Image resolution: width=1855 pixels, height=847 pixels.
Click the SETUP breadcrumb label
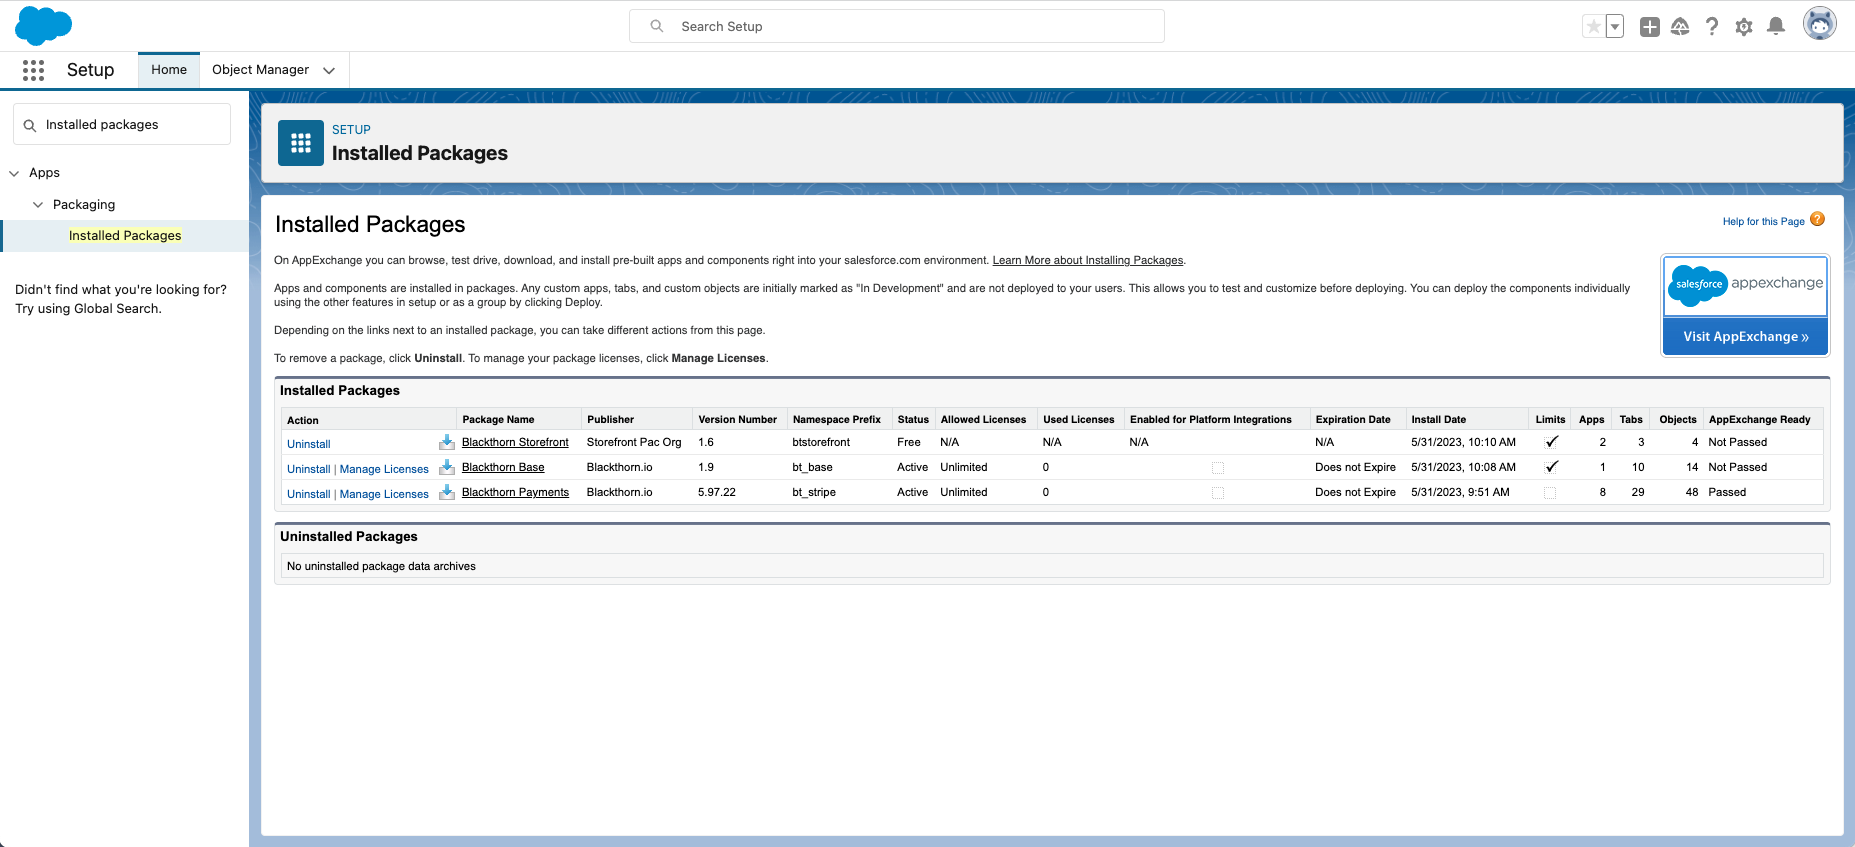tap(351, 130)
